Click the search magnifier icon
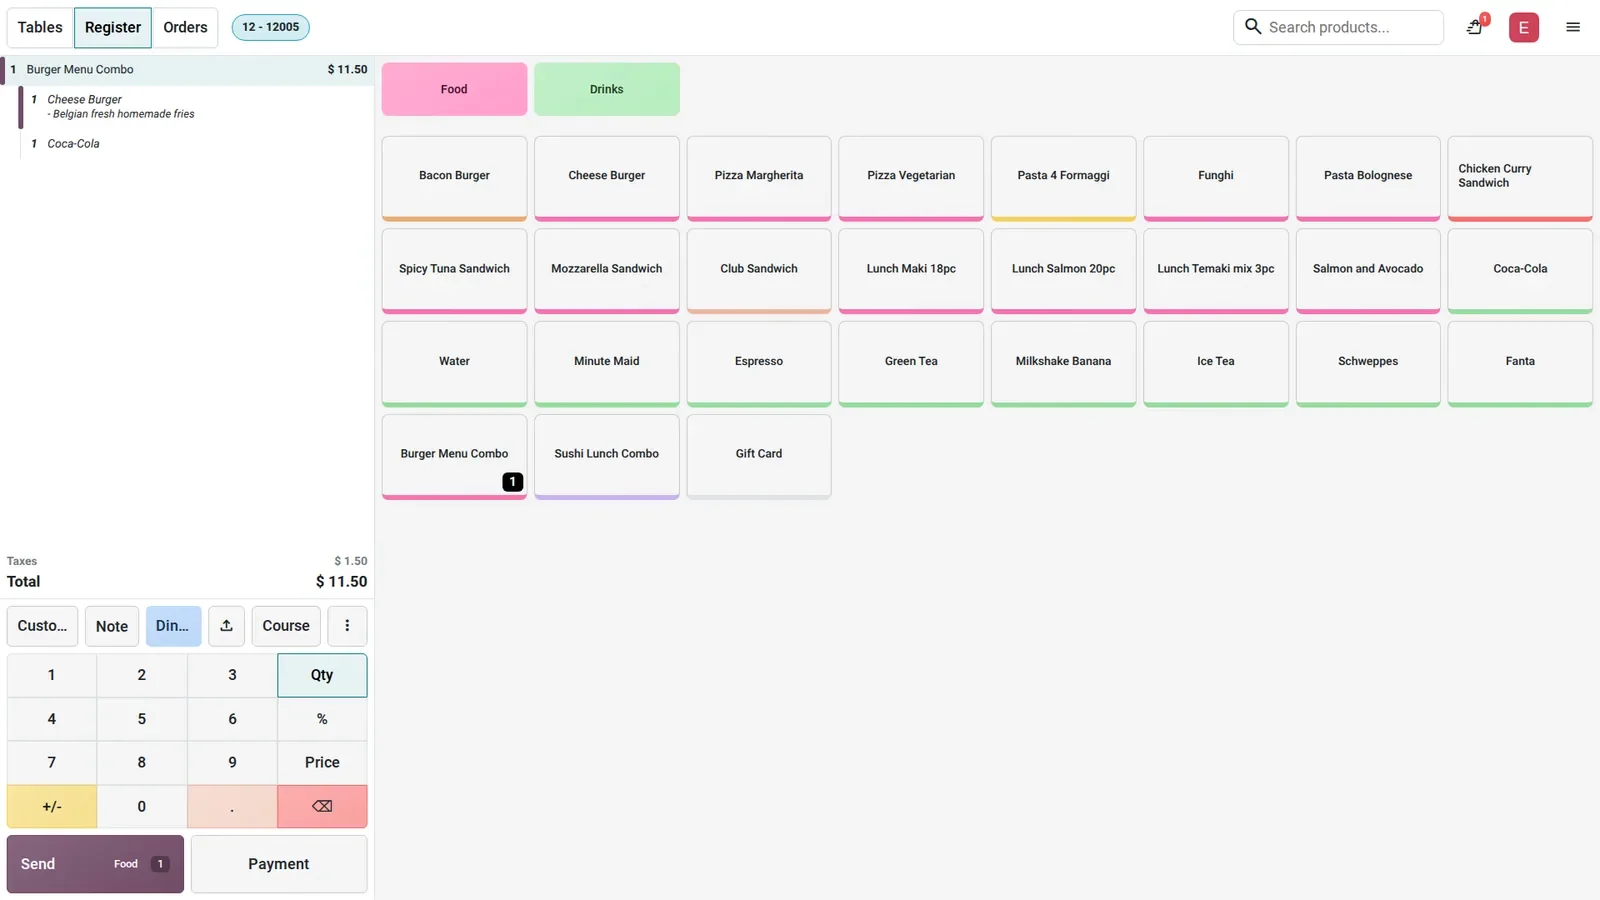Viewport: 1600px width, 900px height. (x=1252, y=26)
